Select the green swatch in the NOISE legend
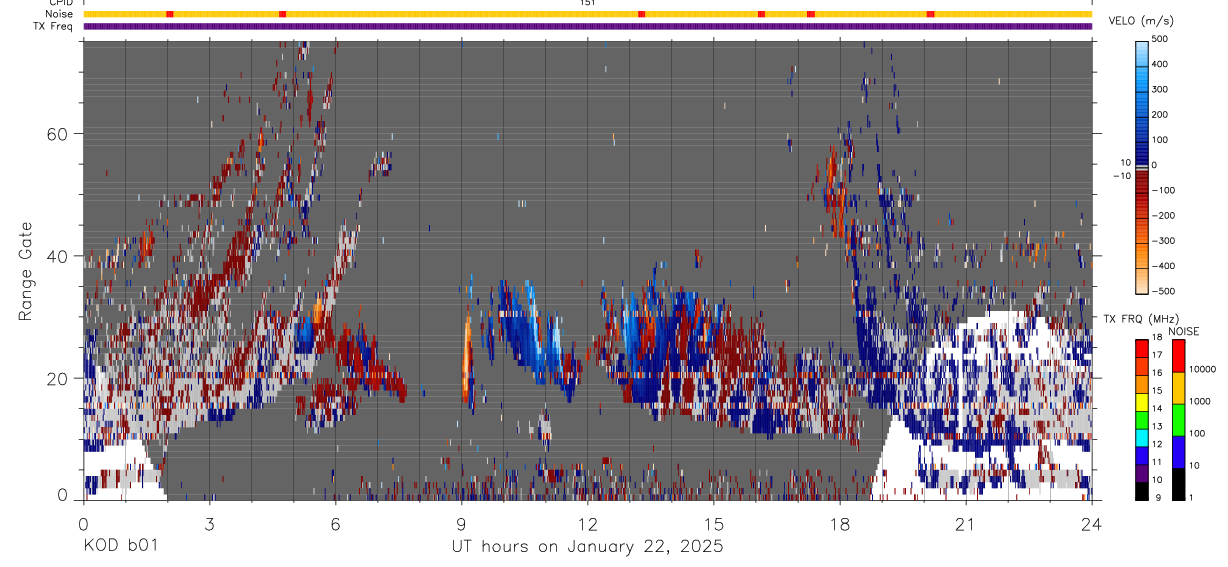Viewport: 1228px width, 567px height. click(1178, 418)
